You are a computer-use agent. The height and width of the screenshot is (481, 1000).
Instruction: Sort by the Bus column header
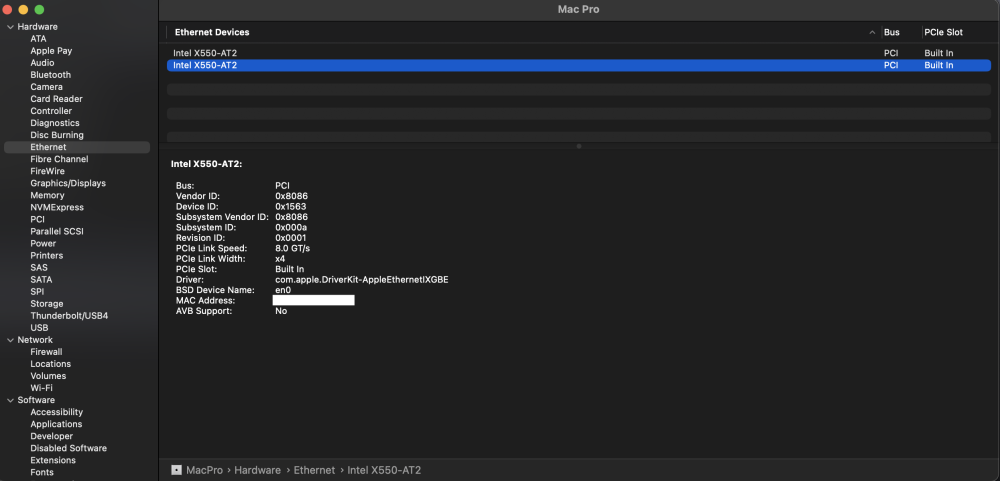click(x=892, y=32)
